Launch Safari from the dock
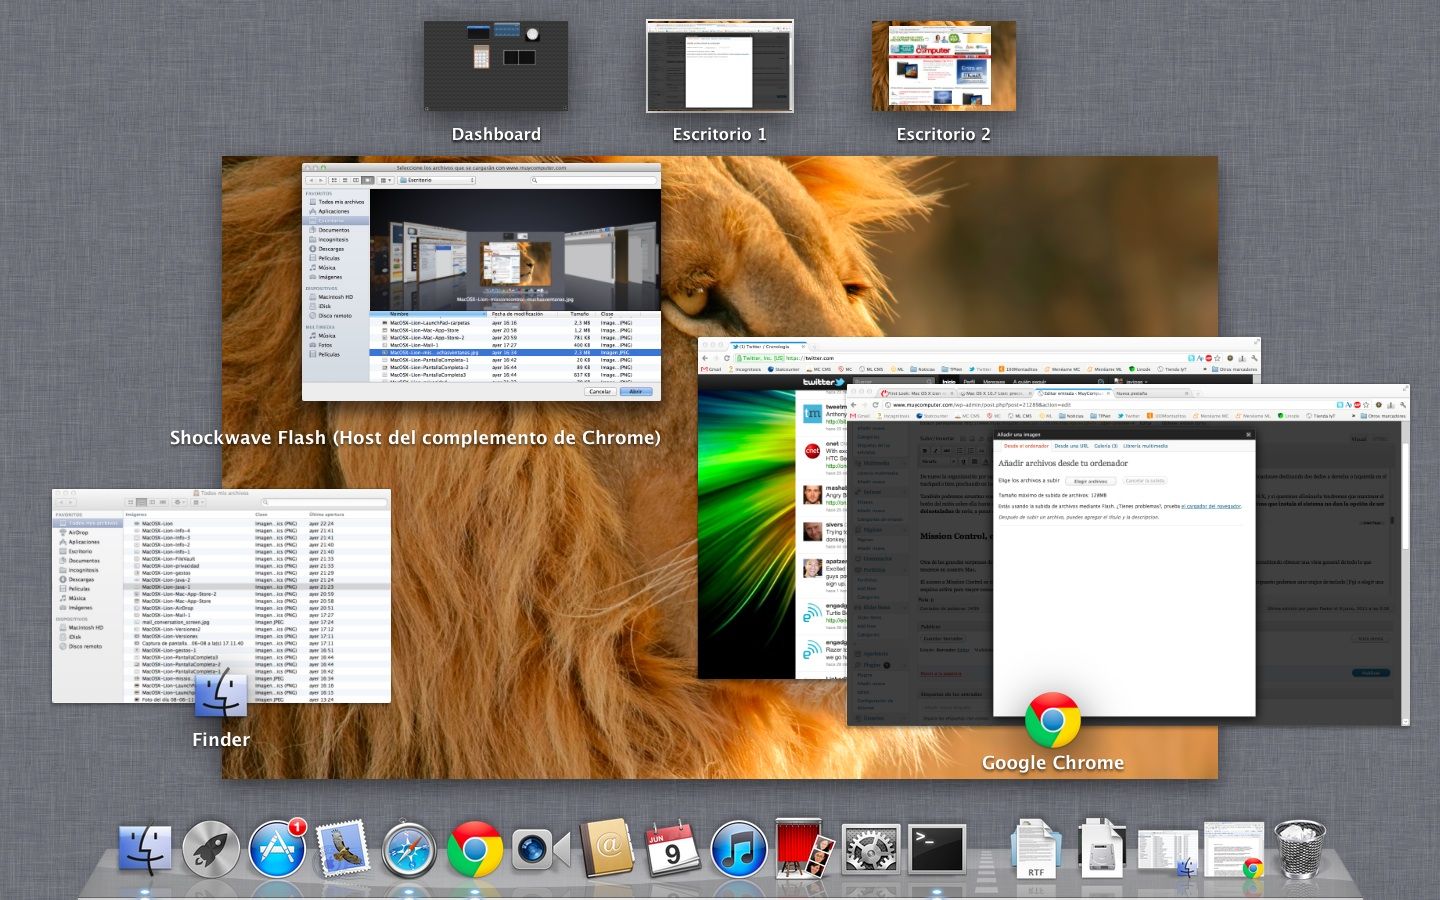This screenshot has width=1440, height=900. click(x=408, y=850)
